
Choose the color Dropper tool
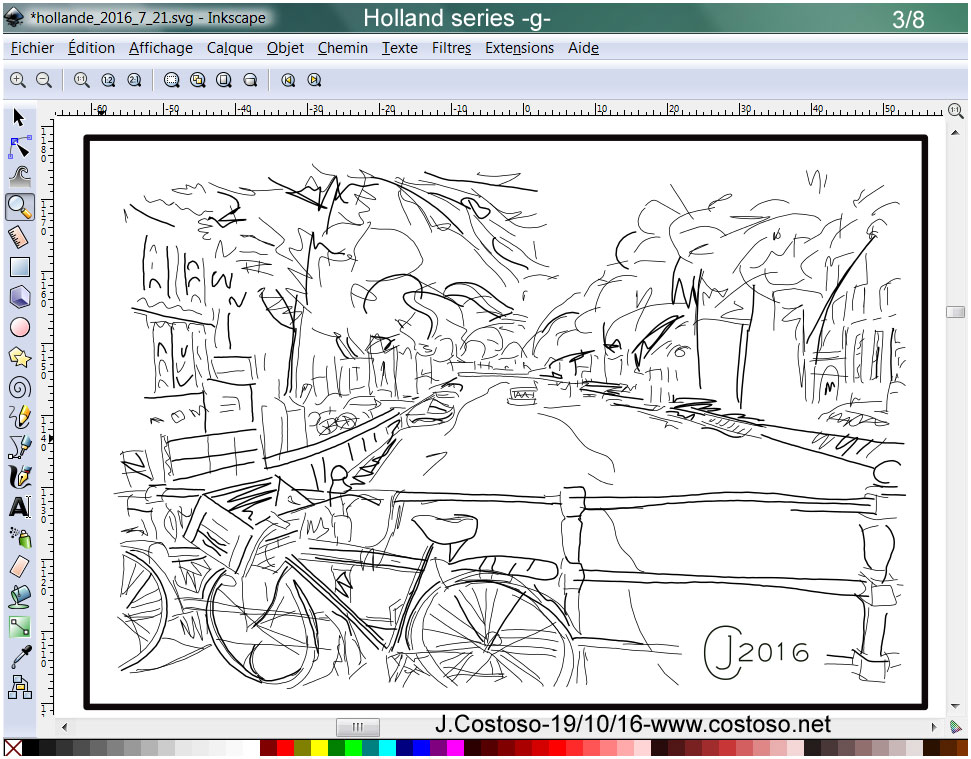[19, 657]
